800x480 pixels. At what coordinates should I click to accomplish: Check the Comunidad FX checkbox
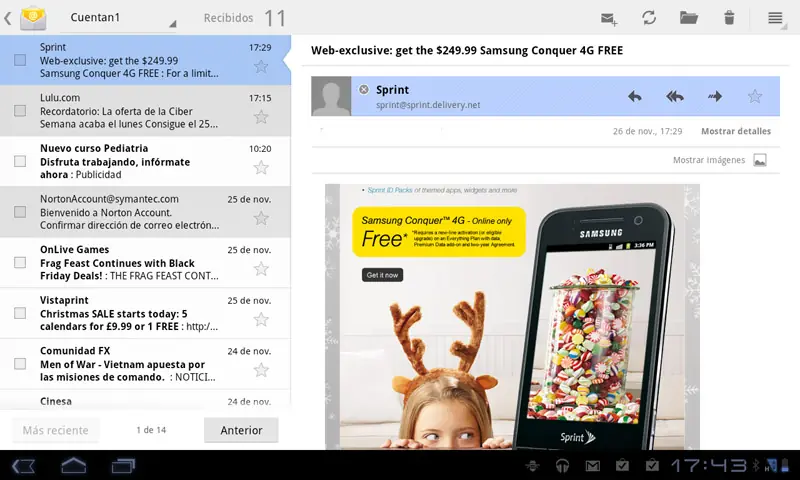tap(20, 363)
